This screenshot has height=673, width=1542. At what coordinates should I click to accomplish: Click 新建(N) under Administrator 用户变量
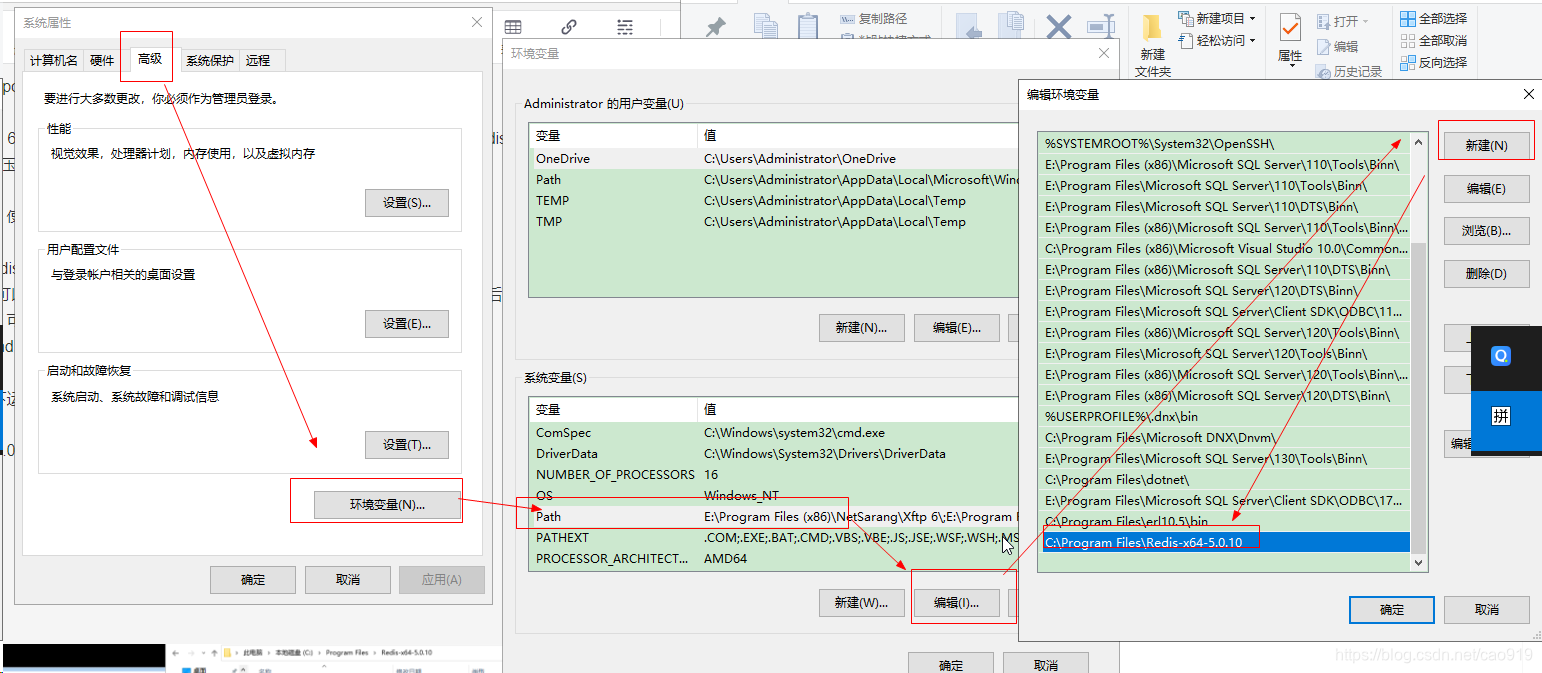coord(862,328)
